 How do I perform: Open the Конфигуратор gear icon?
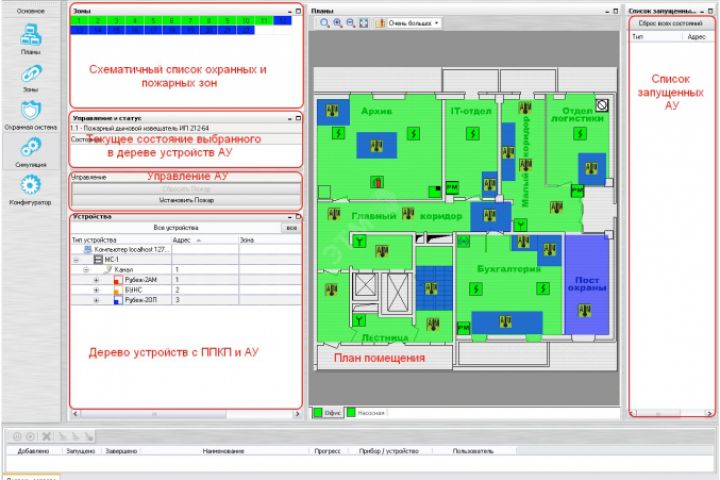tap(31, 185)
